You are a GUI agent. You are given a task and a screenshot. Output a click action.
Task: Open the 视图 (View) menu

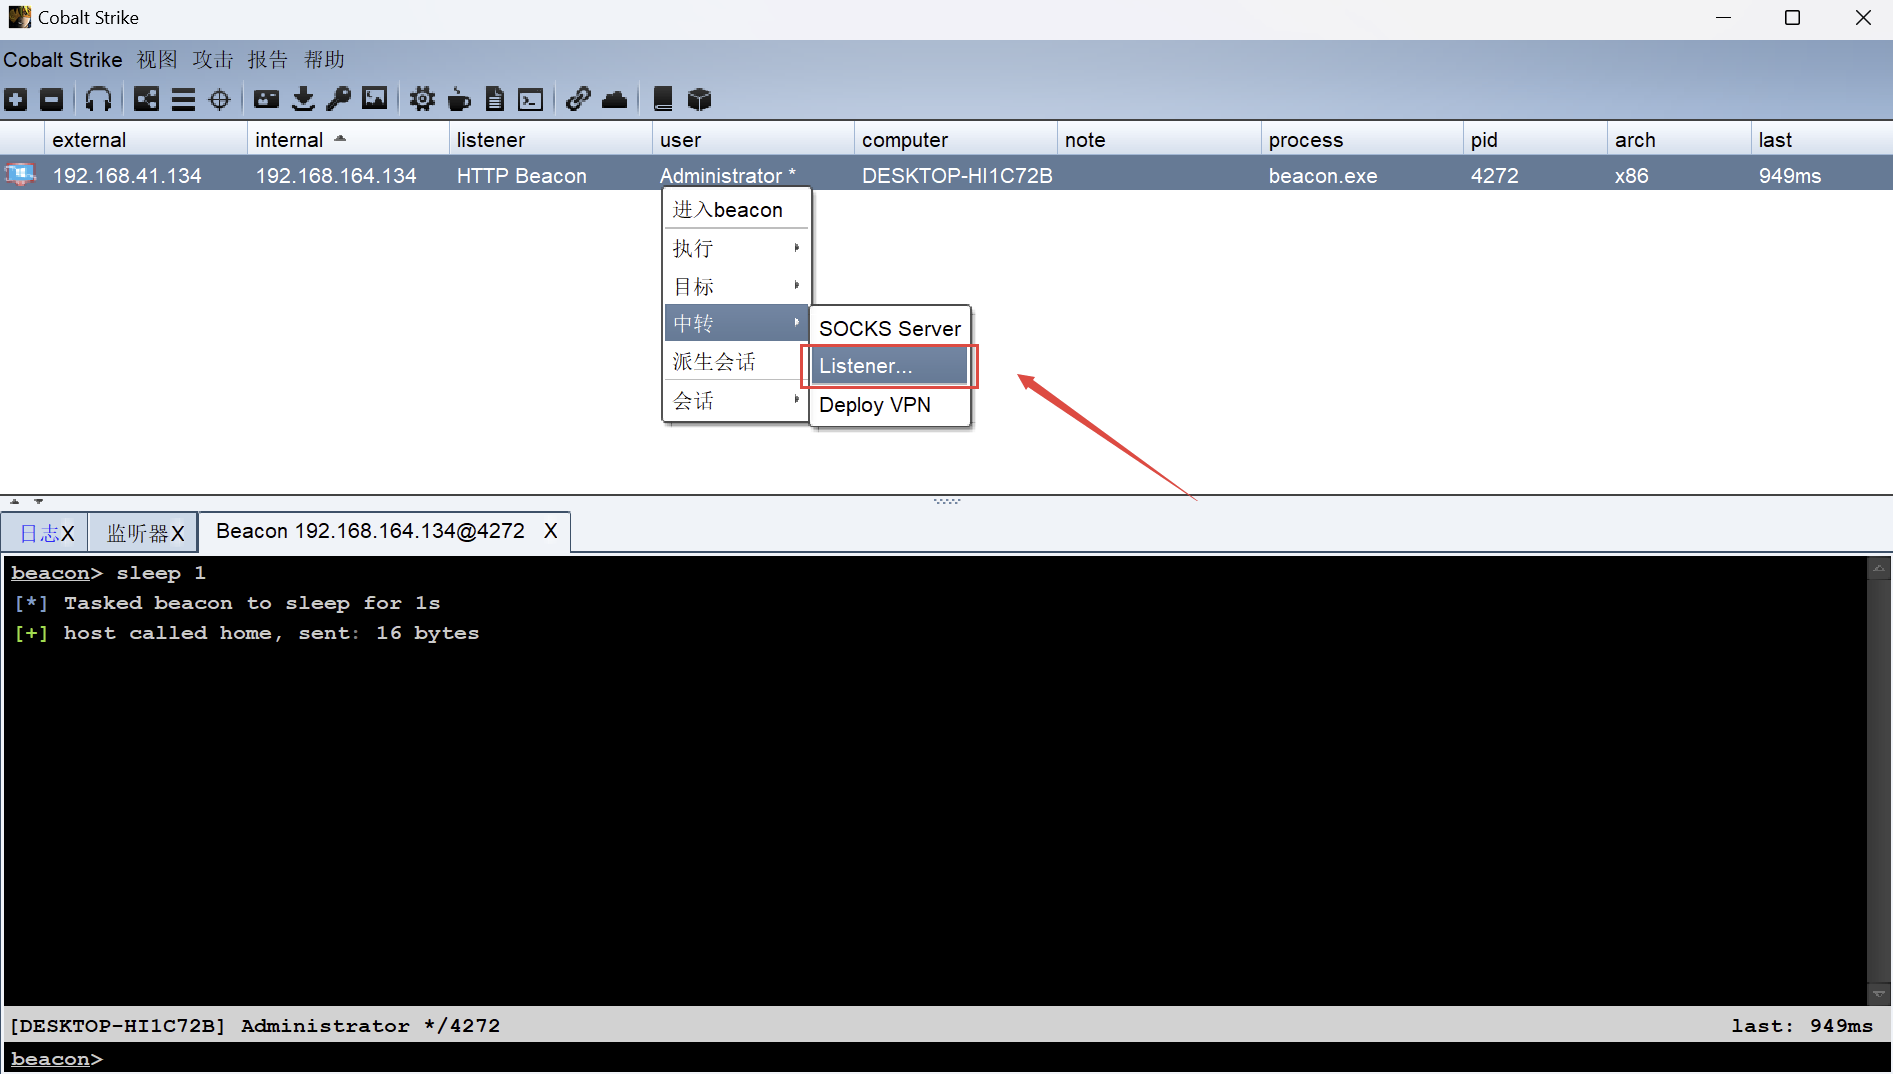click(157, 60)
